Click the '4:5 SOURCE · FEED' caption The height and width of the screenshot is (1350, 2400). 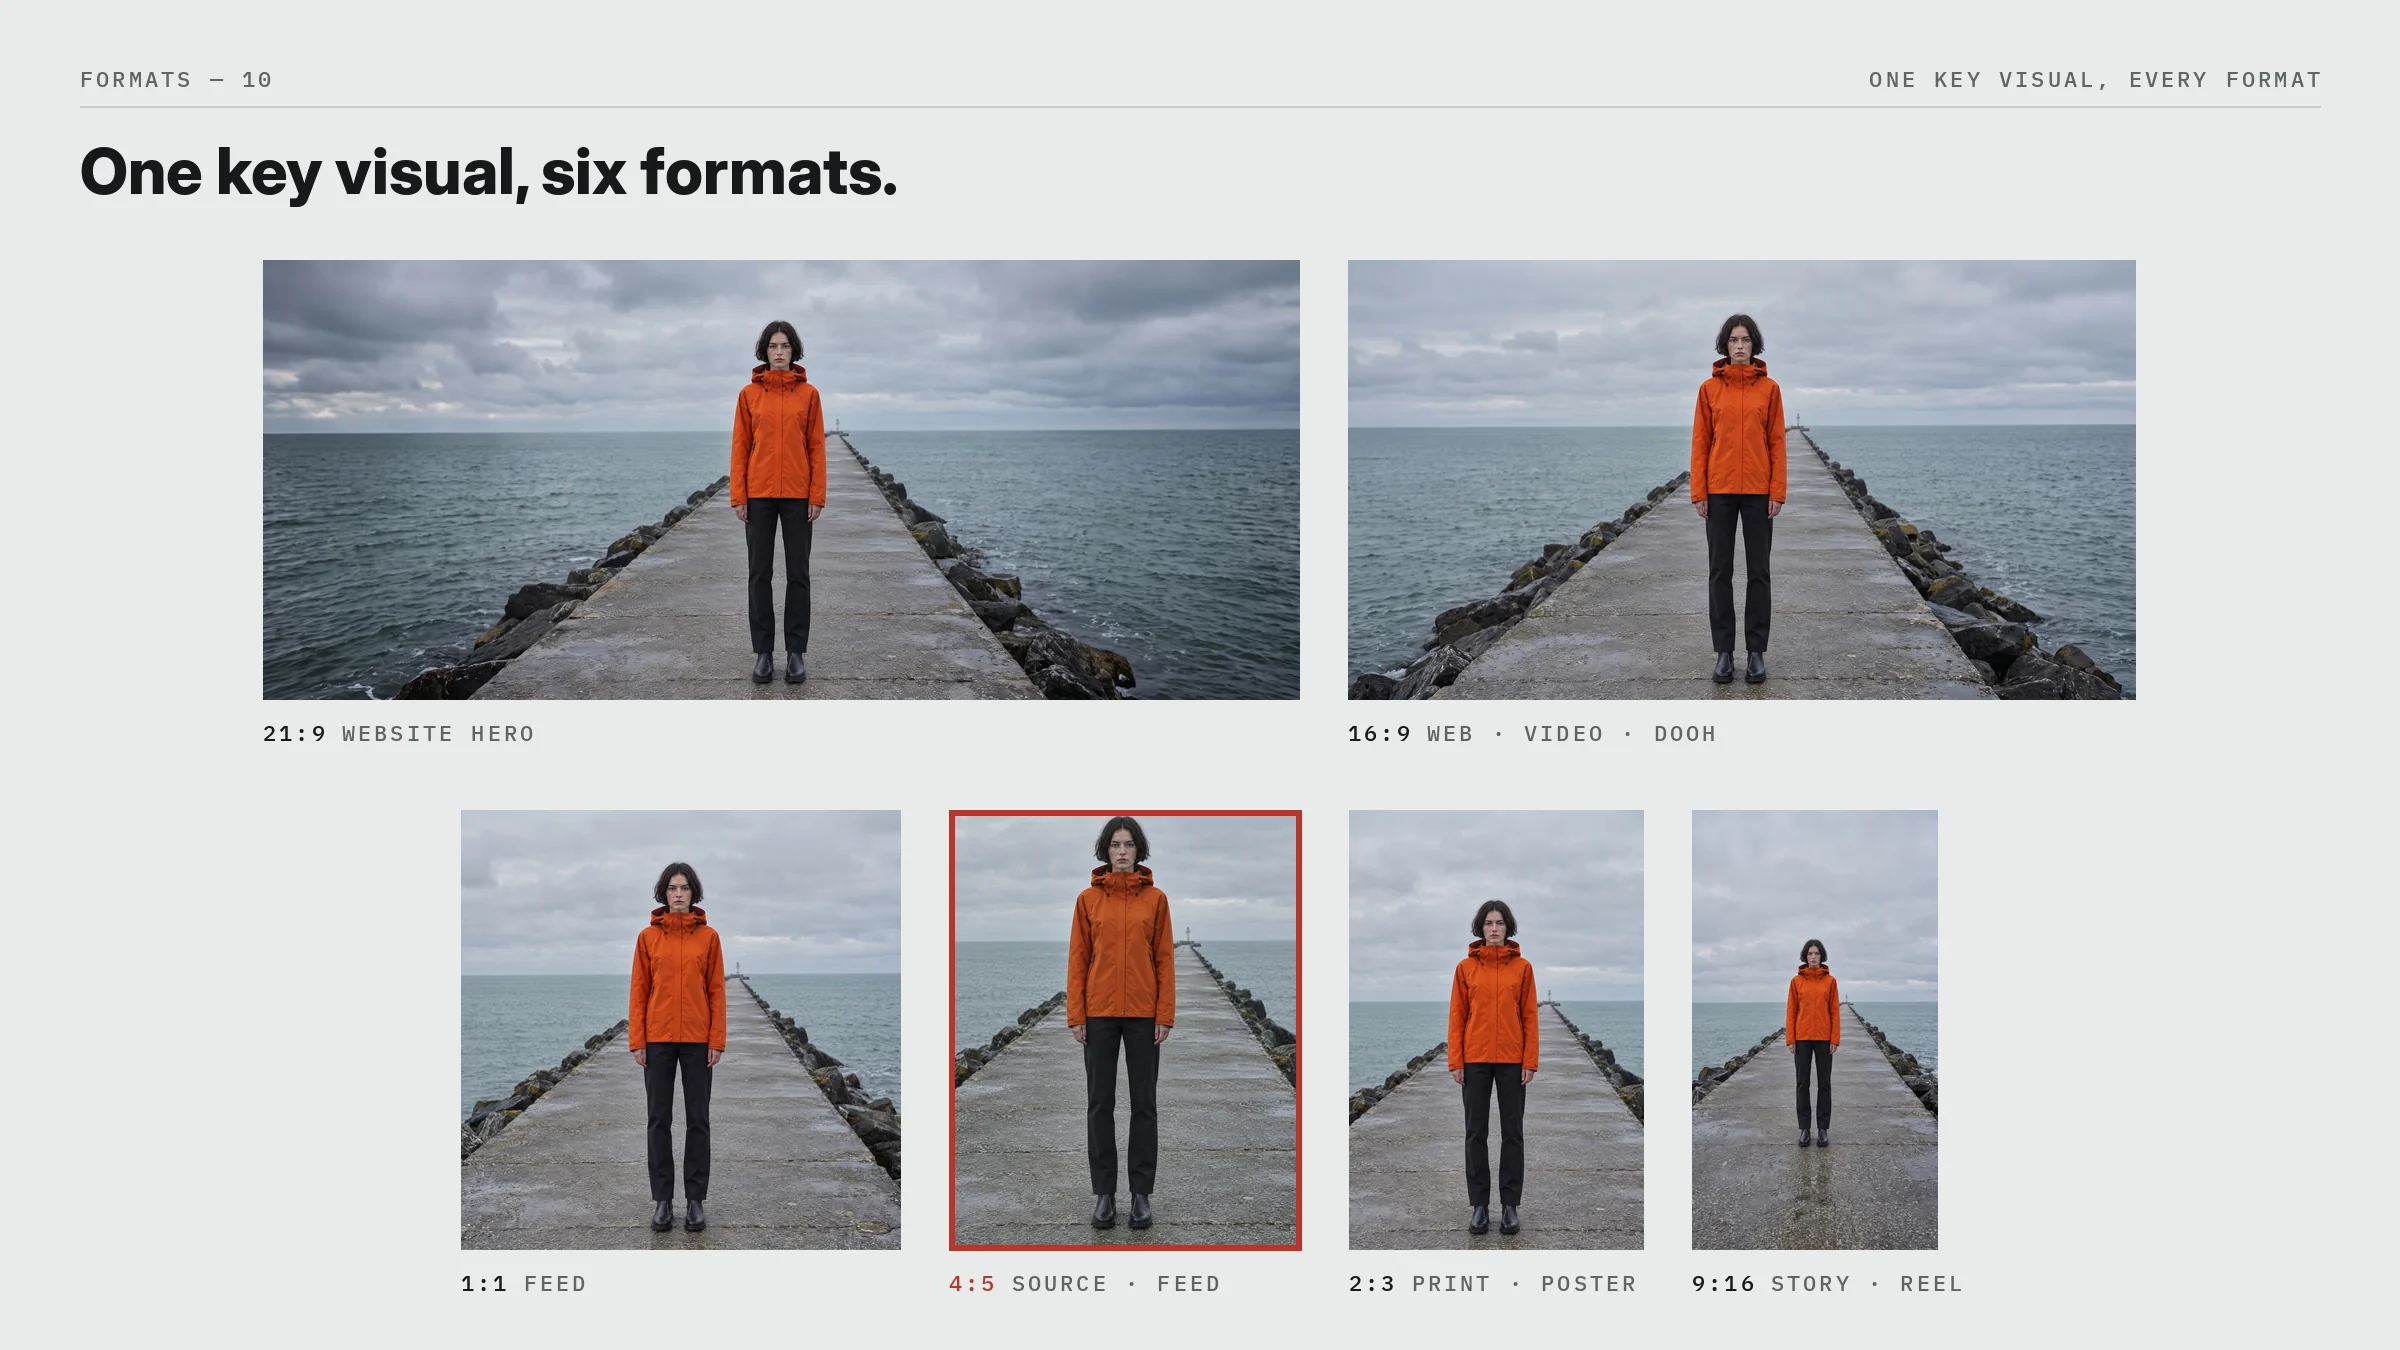(1085, 1284)
